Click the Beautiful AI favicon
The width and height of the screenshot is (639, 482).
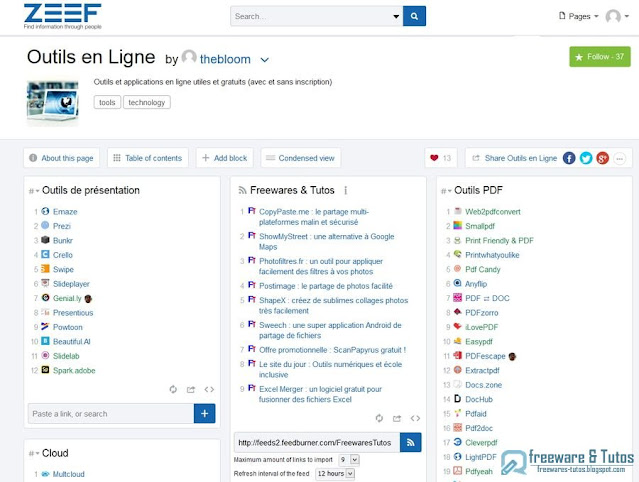pos(45,341)
